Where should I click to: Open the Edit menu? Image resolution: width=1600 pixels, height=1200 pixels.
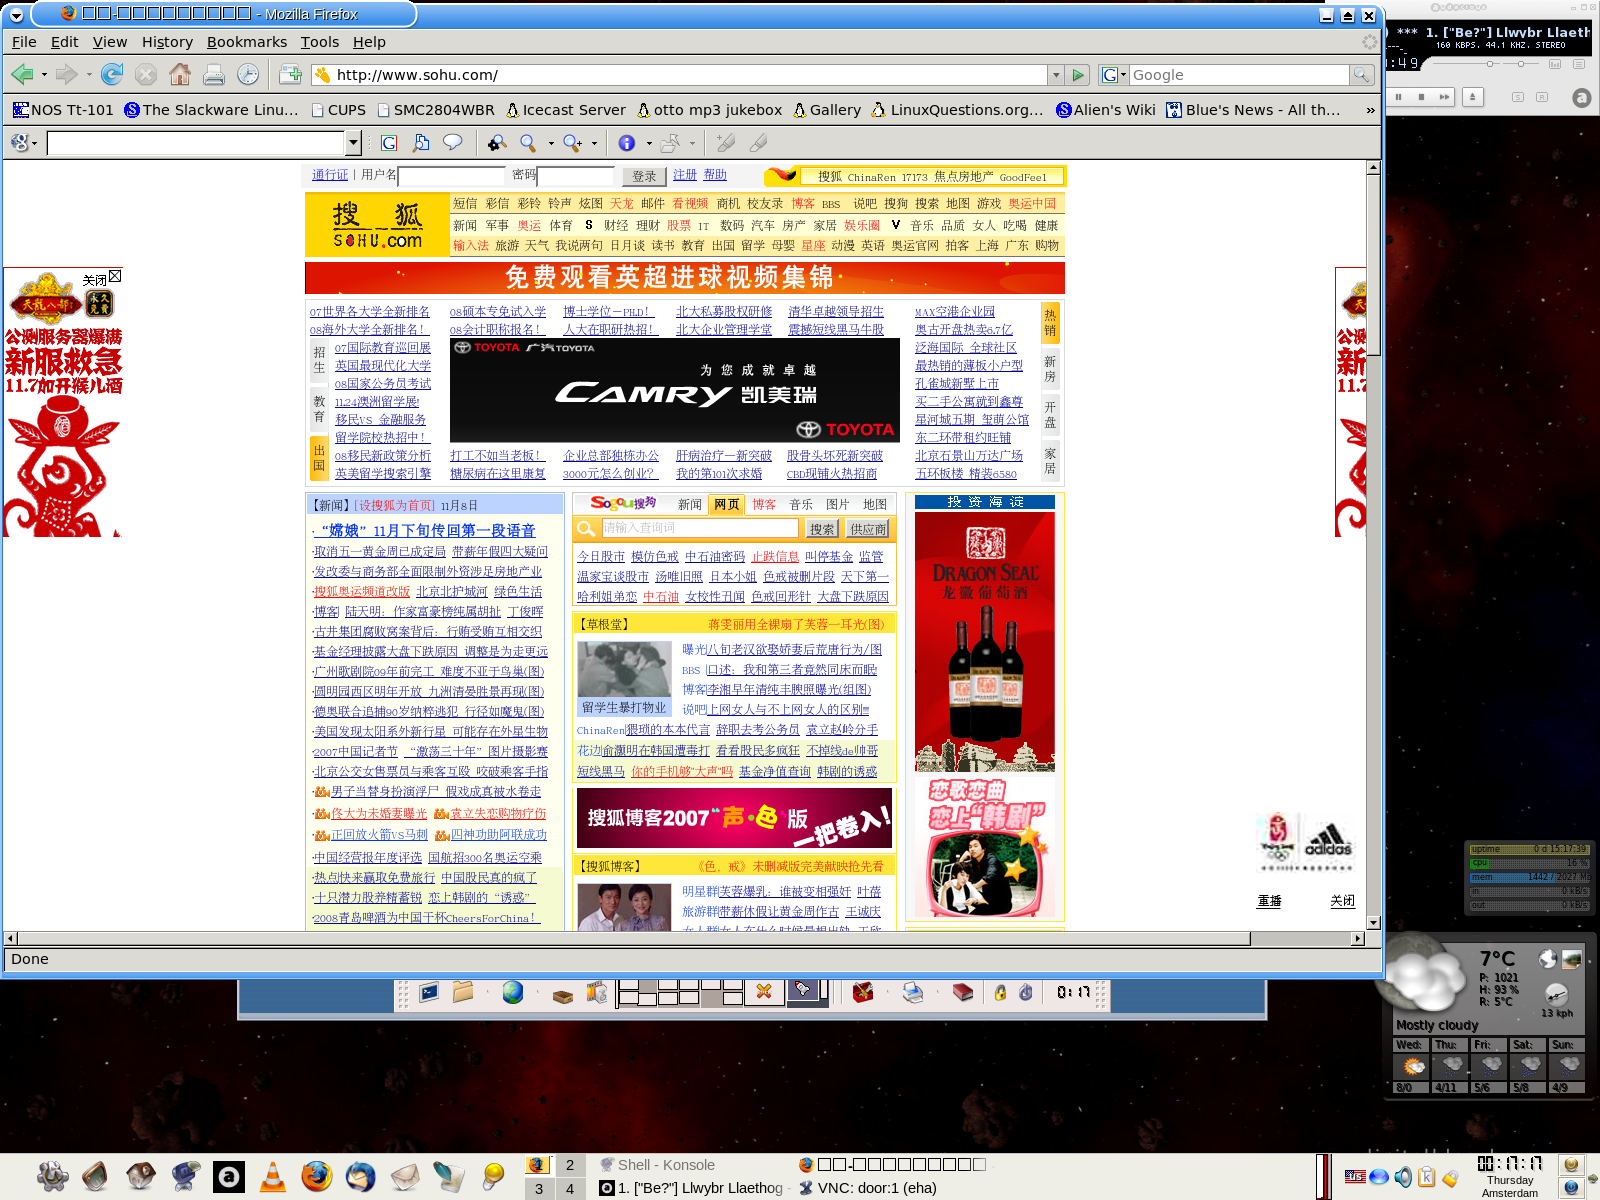(65, 42)
